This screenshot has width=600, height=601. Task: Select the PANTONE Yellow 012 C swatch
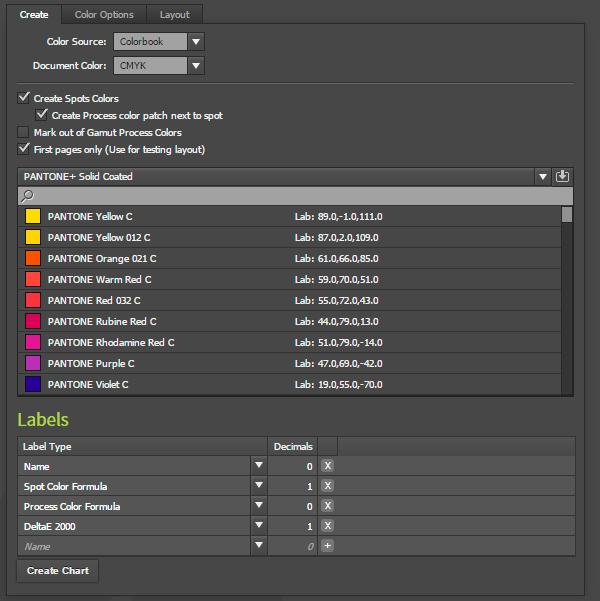click(x=33, y=237)
